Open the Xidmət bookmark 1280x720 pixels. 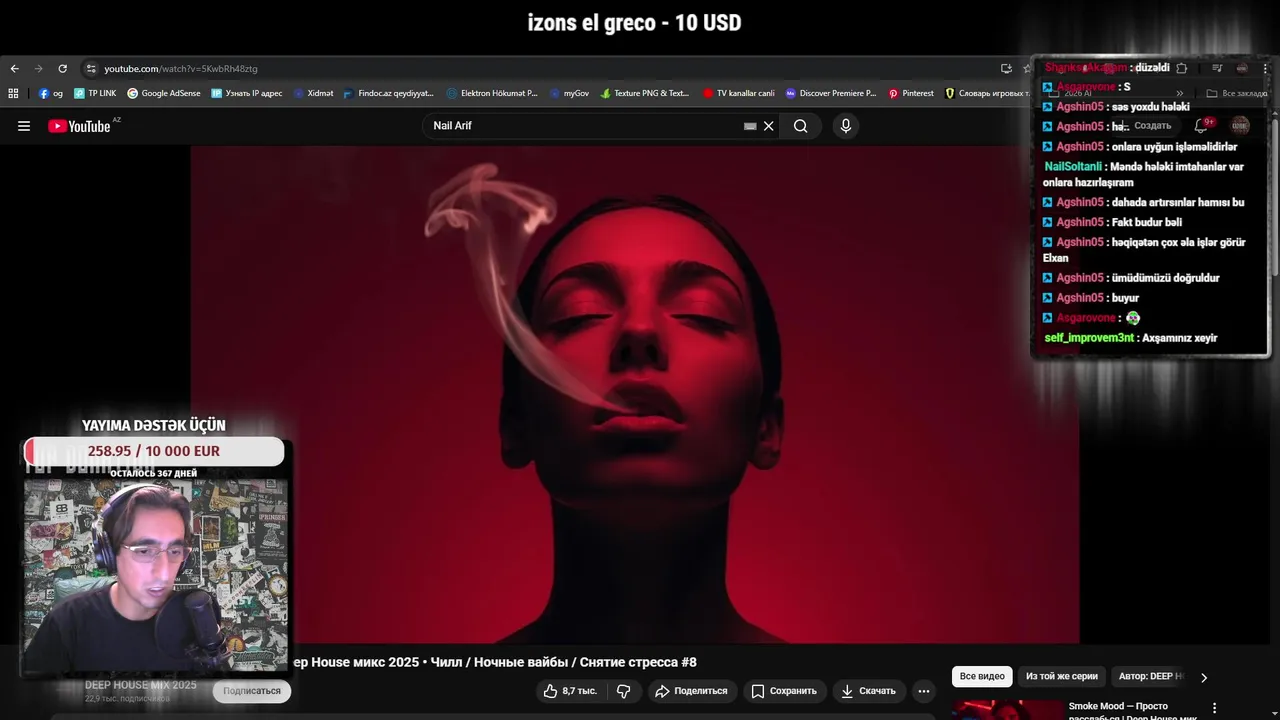(313, 93)
